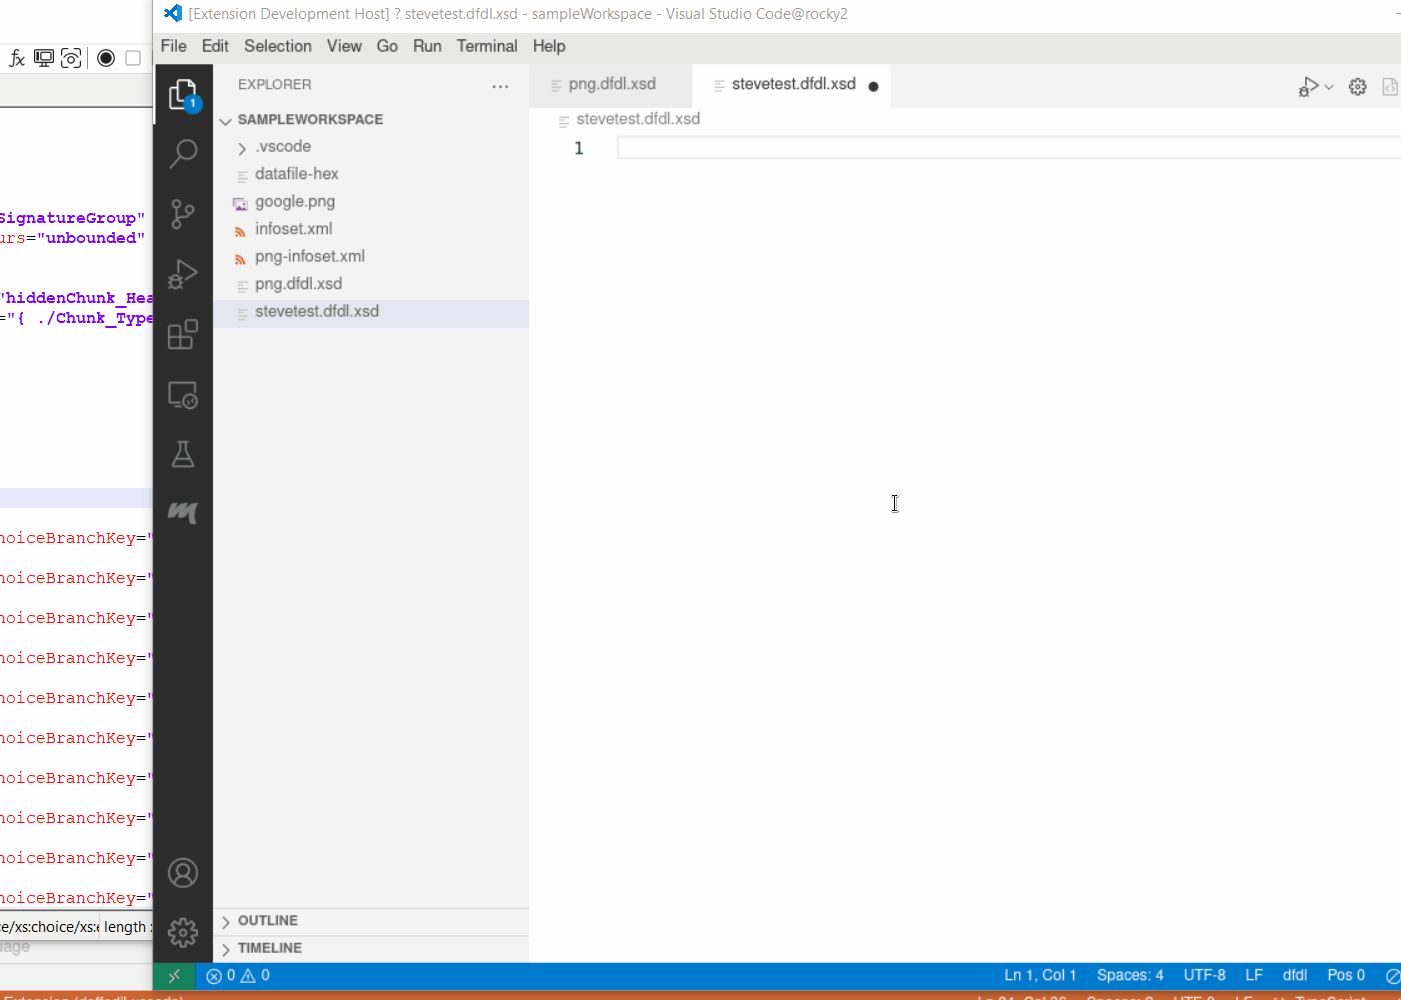Run stevetest.dfdl.xsd with the debug play icon
This screenshot has height=1000, width=1401.
pos(1308,86)
